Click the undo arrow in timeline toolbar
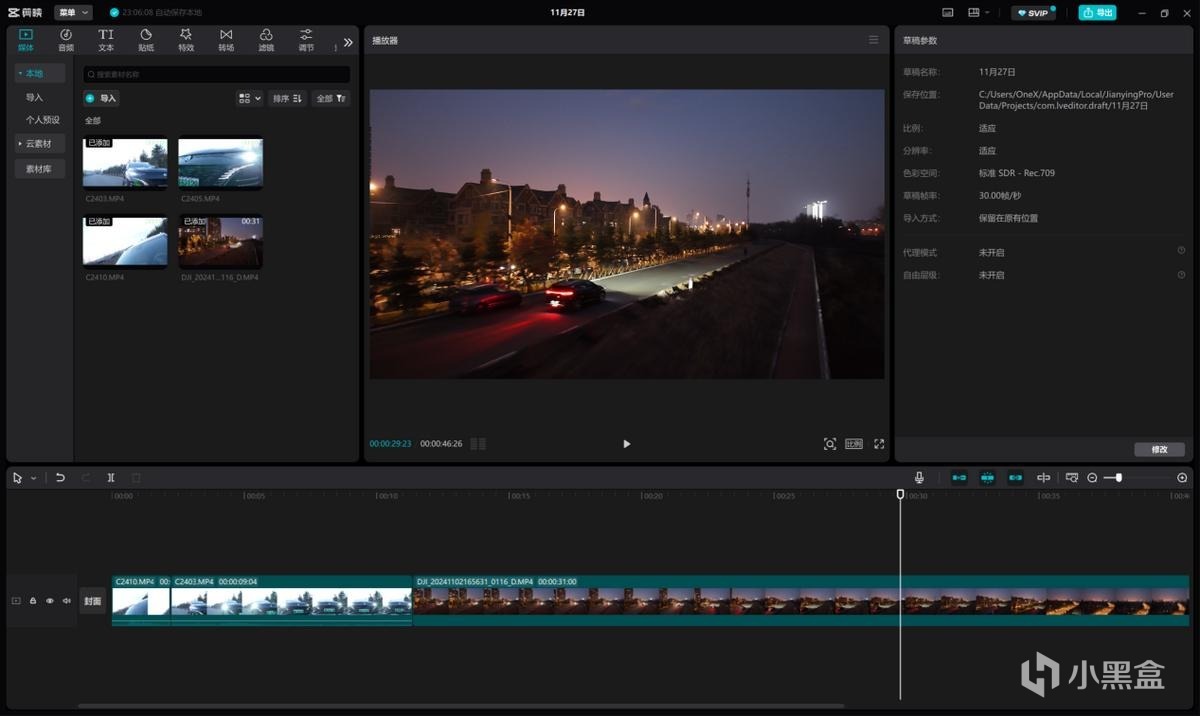The width and height of the screenshot is (1200, 716). [x=60, y=478]
